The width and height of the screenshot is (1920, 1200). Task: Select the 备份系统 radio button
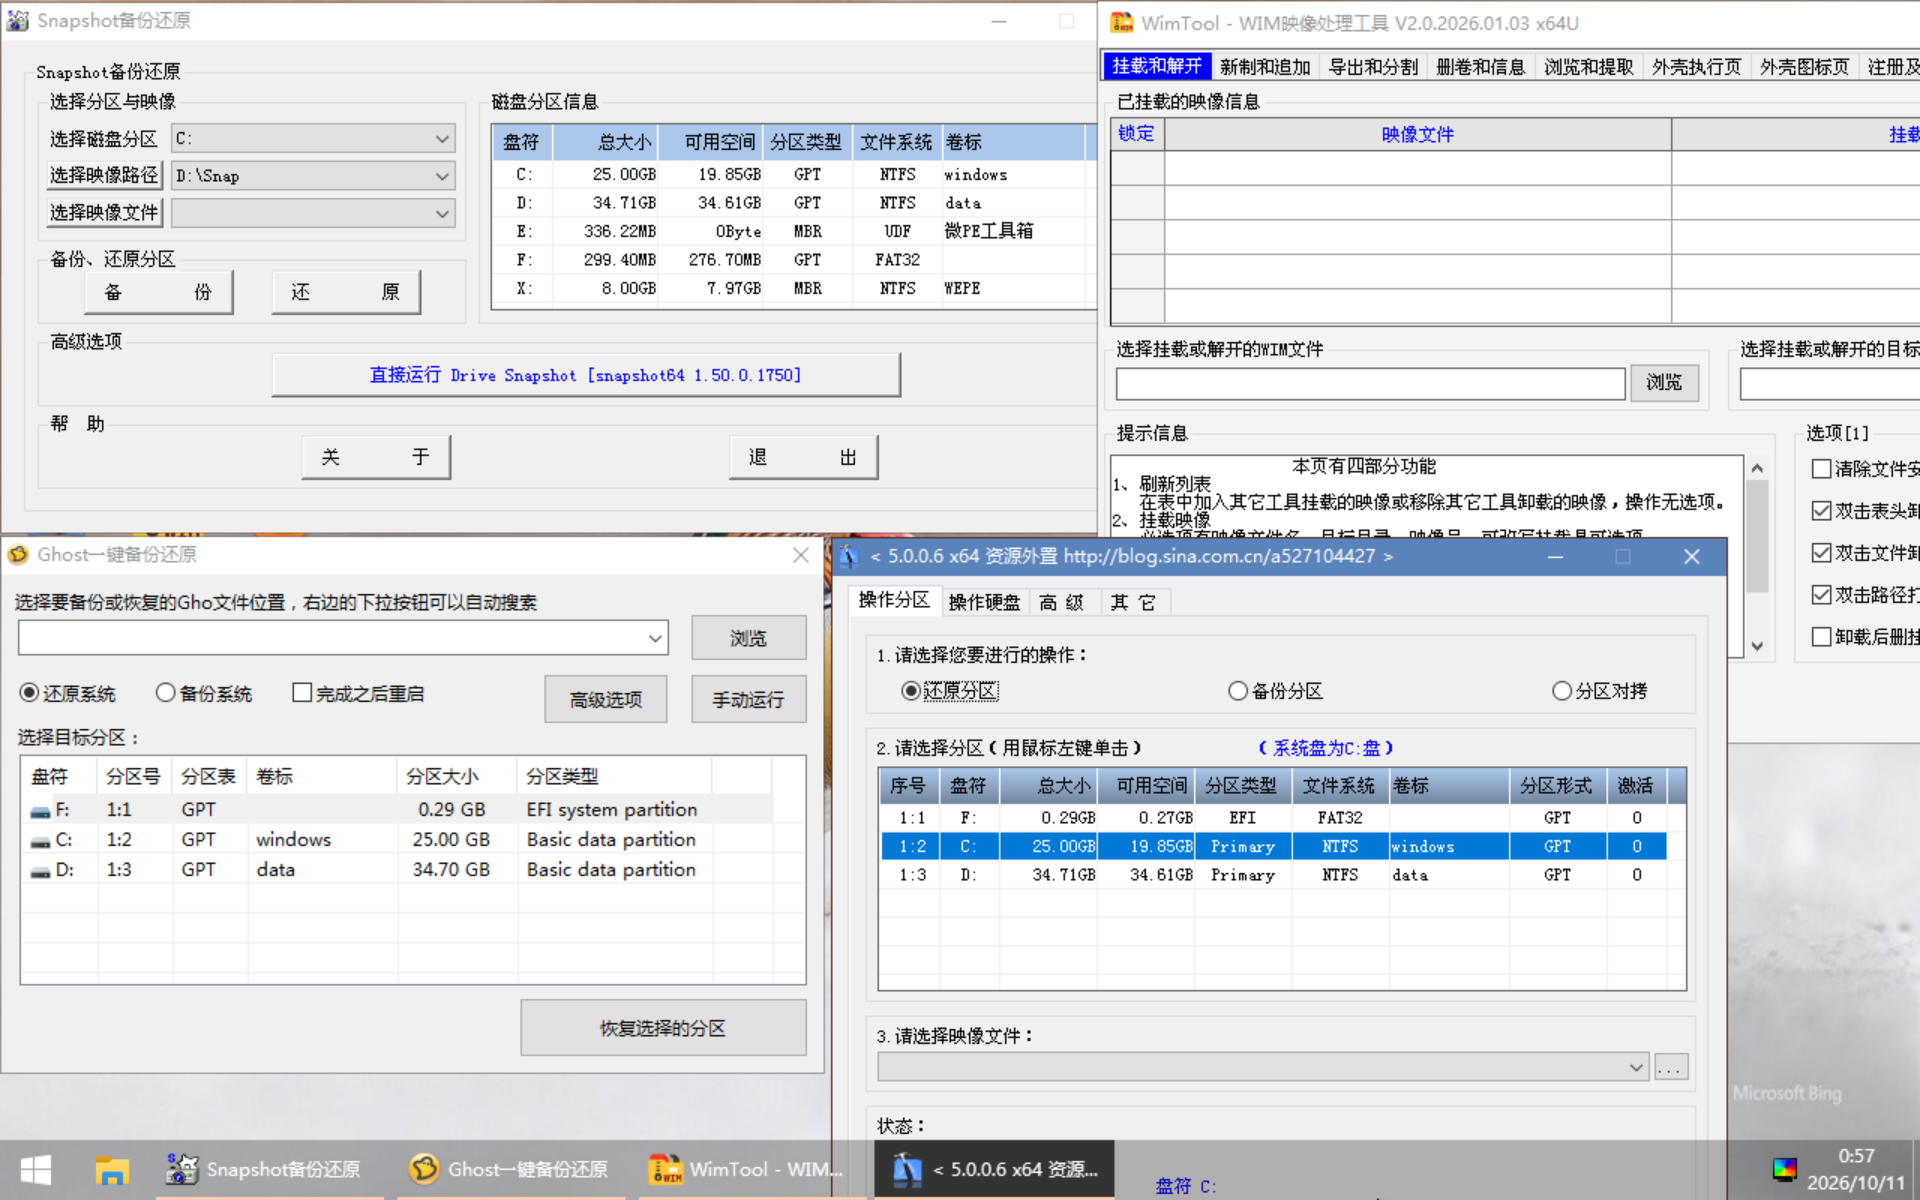click(x=166, y=693)
